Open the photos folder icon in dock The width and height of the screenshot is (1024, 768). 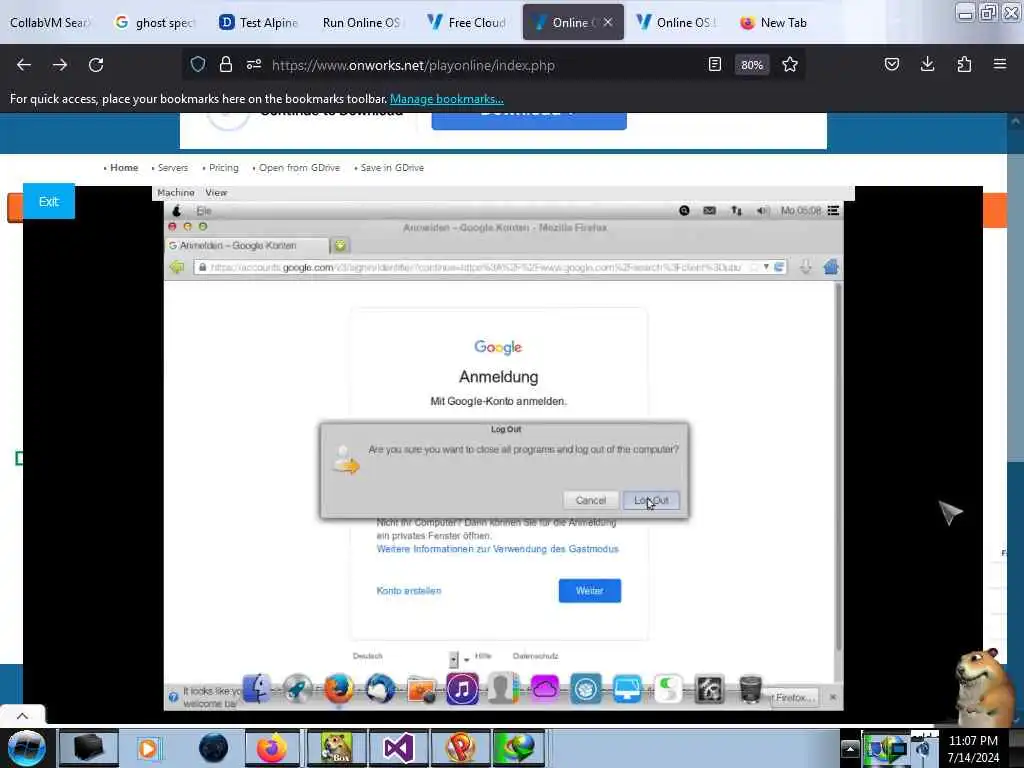[421, 690]
